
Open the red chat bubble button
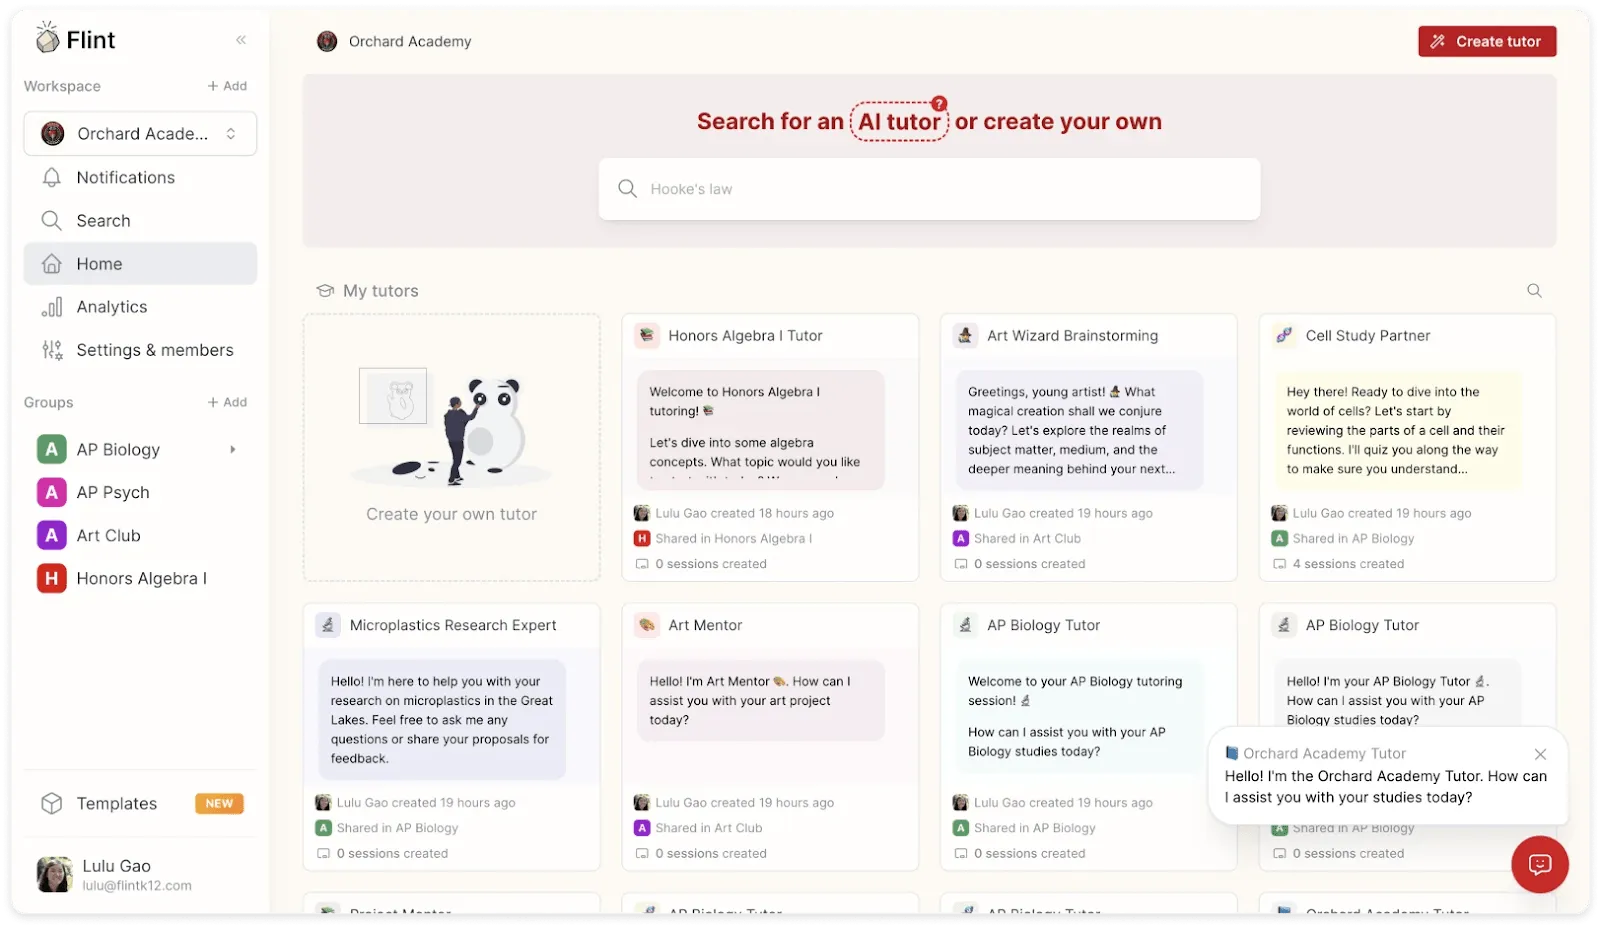(x=1540, y=864)
